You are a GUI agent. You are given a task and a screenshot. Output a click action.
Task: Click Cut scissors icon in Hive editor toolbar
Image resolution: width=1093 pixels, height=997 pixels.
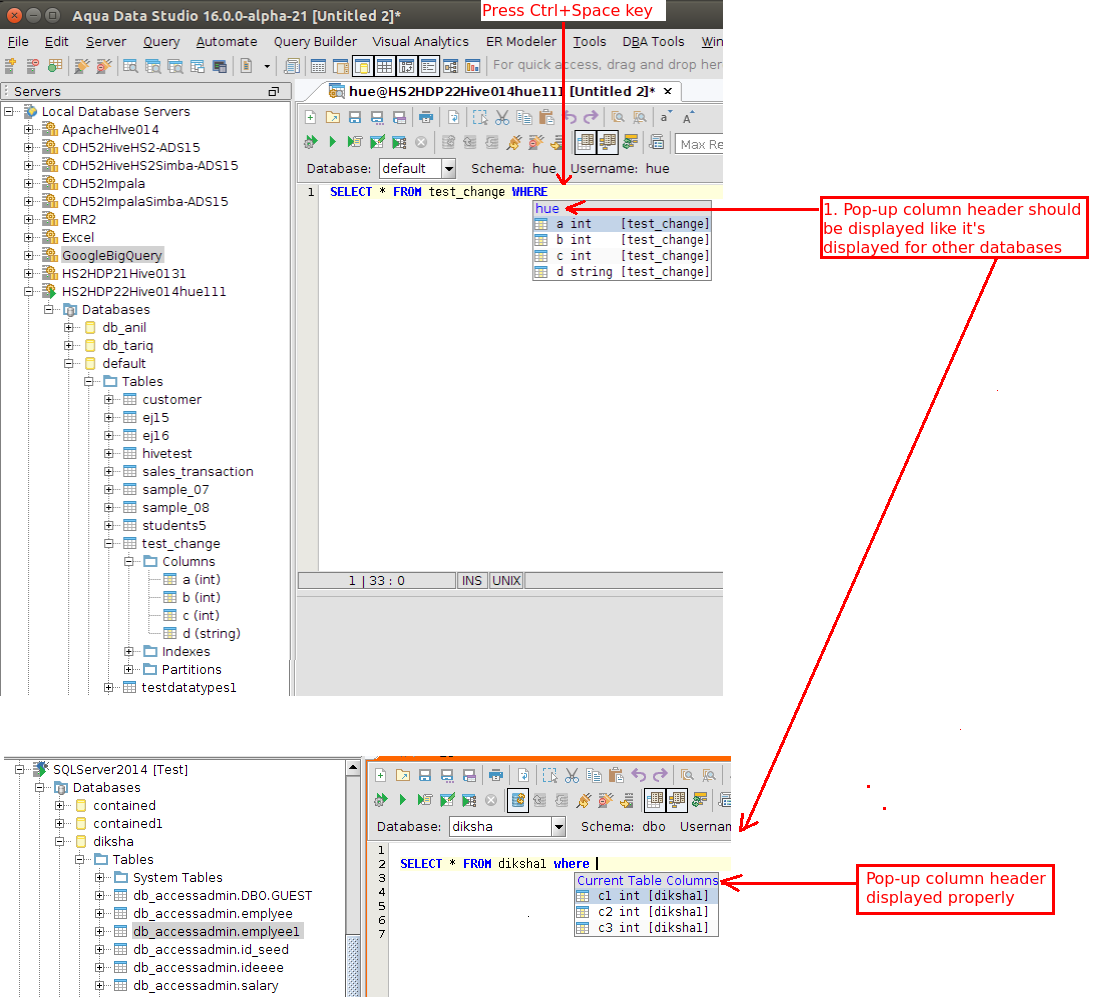pos(502,117)
